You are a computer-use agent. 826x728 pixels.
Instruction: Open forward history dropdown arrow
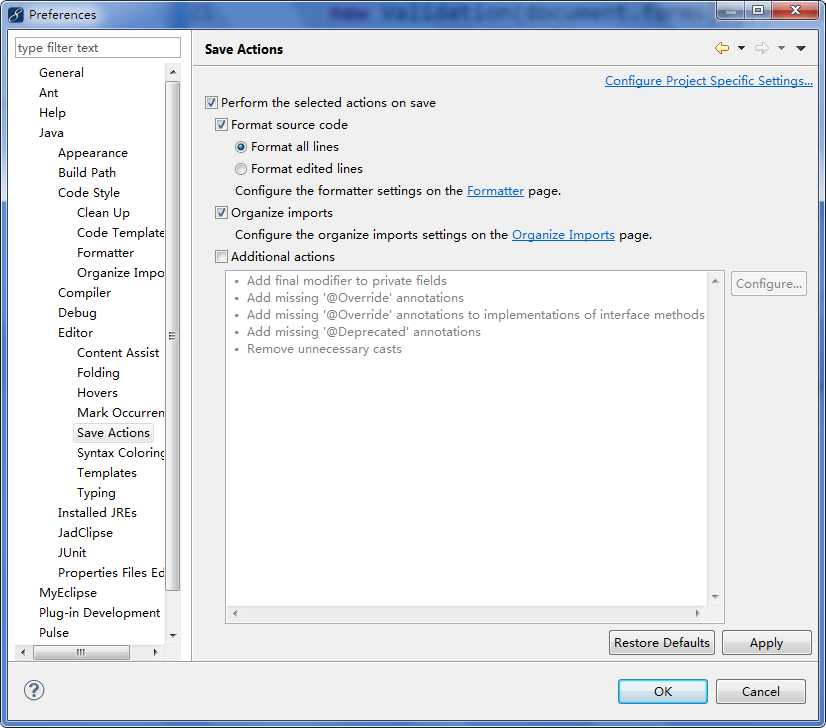pos(781,48)
